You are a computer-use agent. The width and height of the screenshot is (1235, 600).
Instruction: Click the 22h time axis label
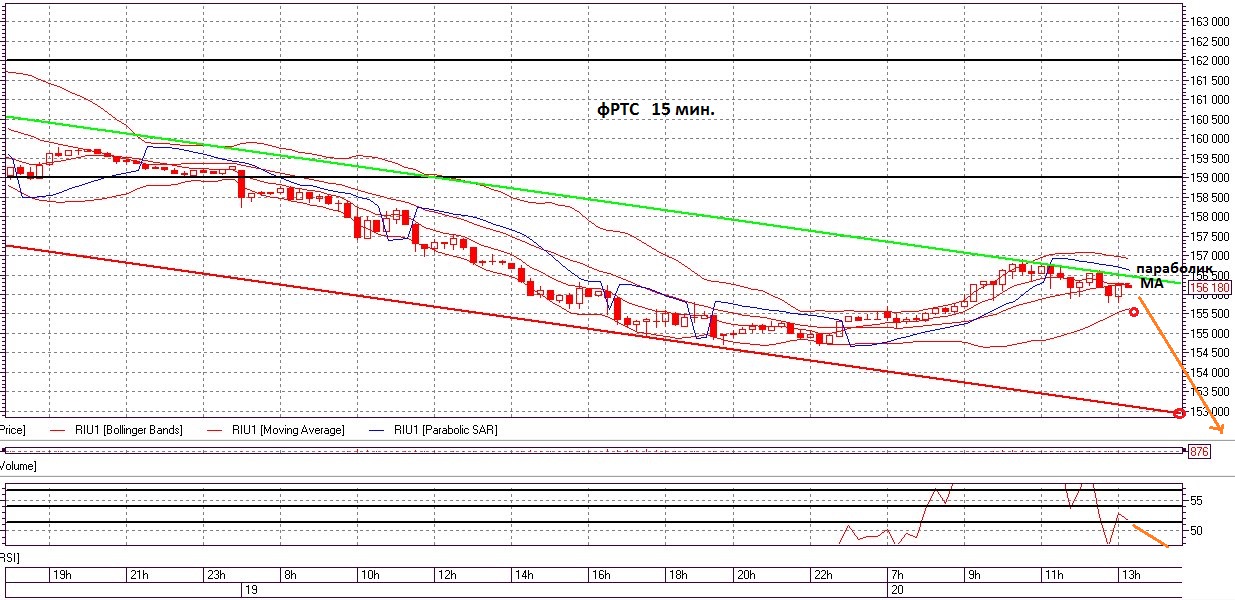(823, 575)
